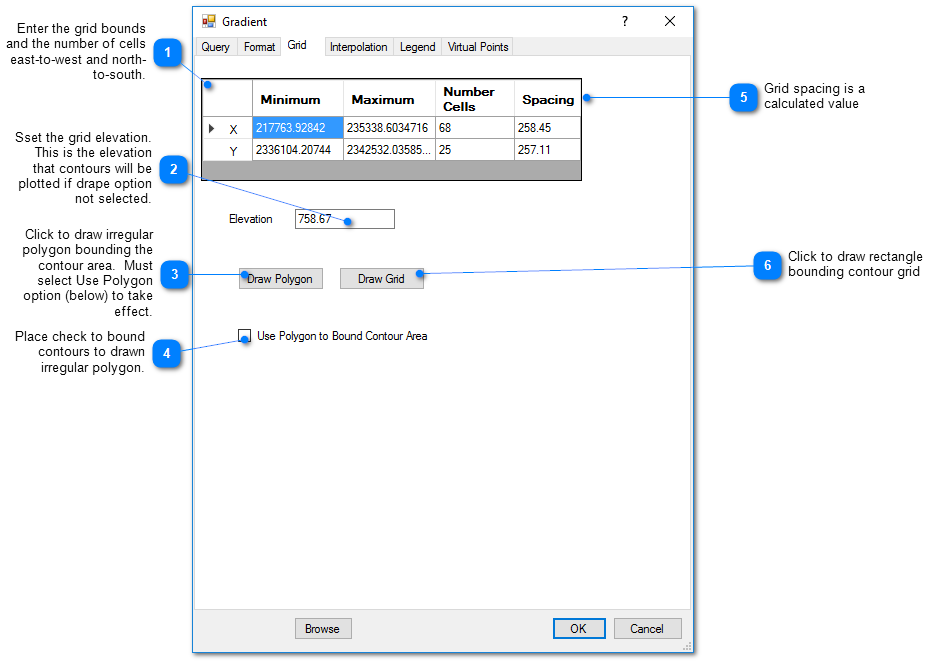Open the Virtual Points tab
930x663 pixels.
coord(478,47)
